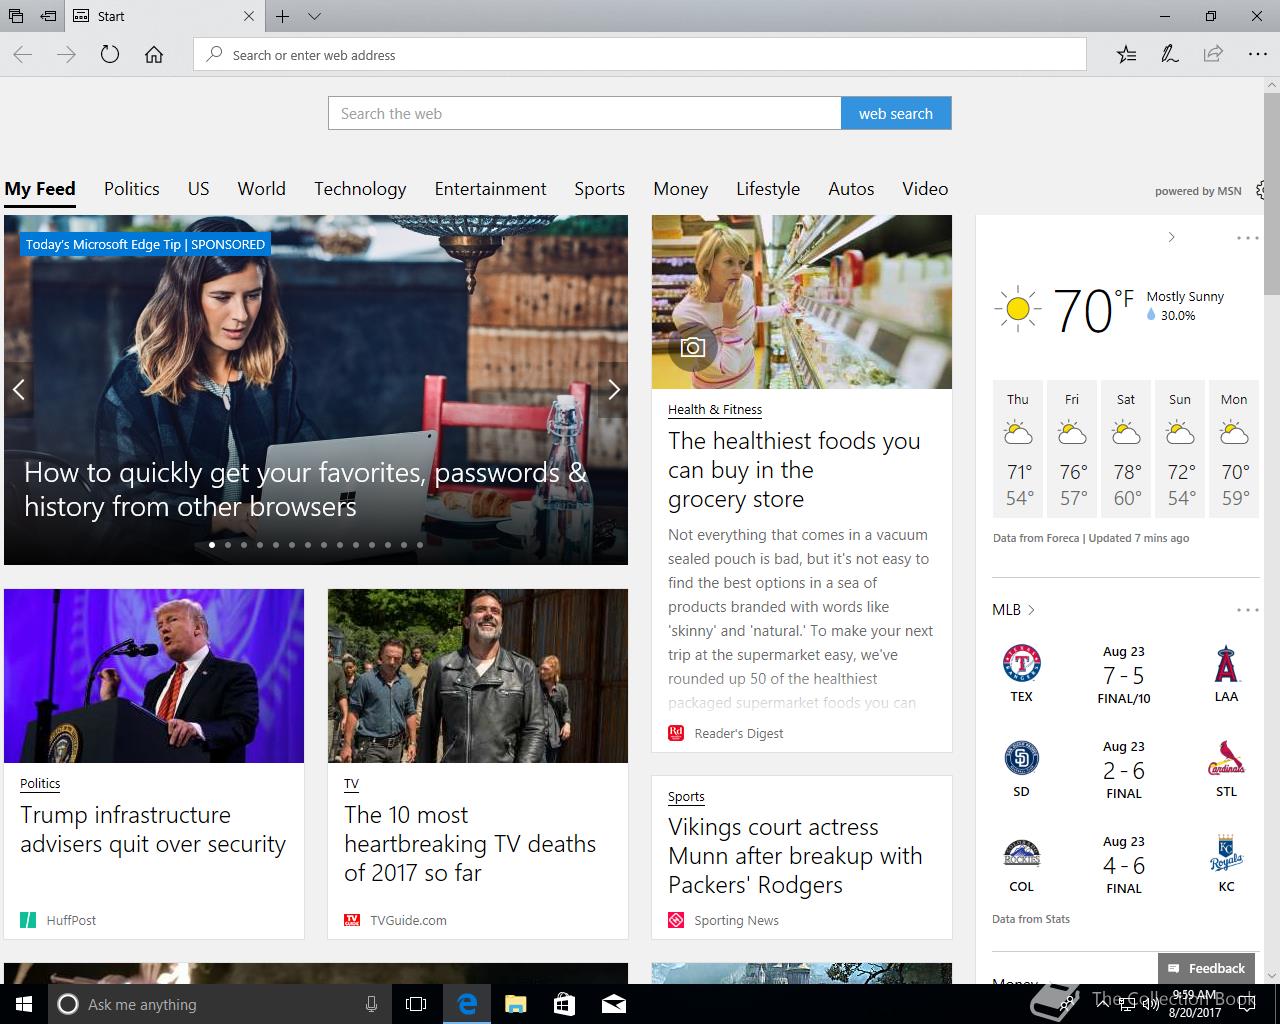This screenshot has width=1280, height=1024.
Task: Open Microsoft Store from taskbar
Action: [x=564, y=1004]
